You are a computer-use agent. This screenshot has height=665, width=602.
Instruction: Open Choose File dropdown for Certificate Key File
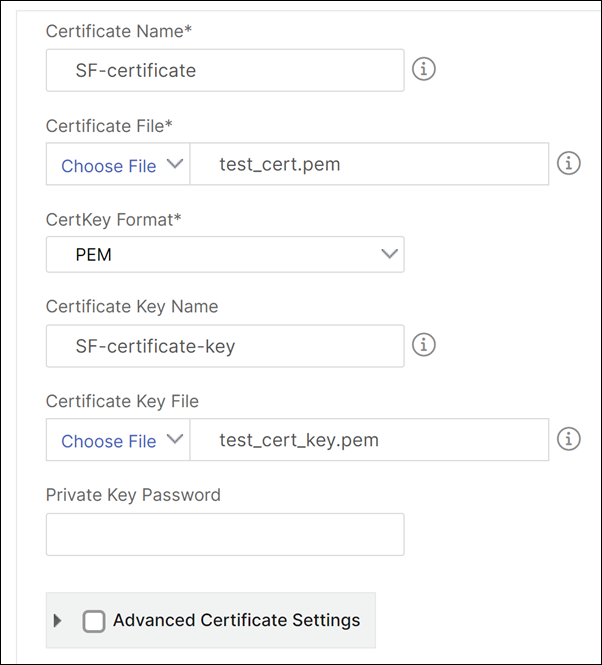pyautogui.click(x=118, y=440)
